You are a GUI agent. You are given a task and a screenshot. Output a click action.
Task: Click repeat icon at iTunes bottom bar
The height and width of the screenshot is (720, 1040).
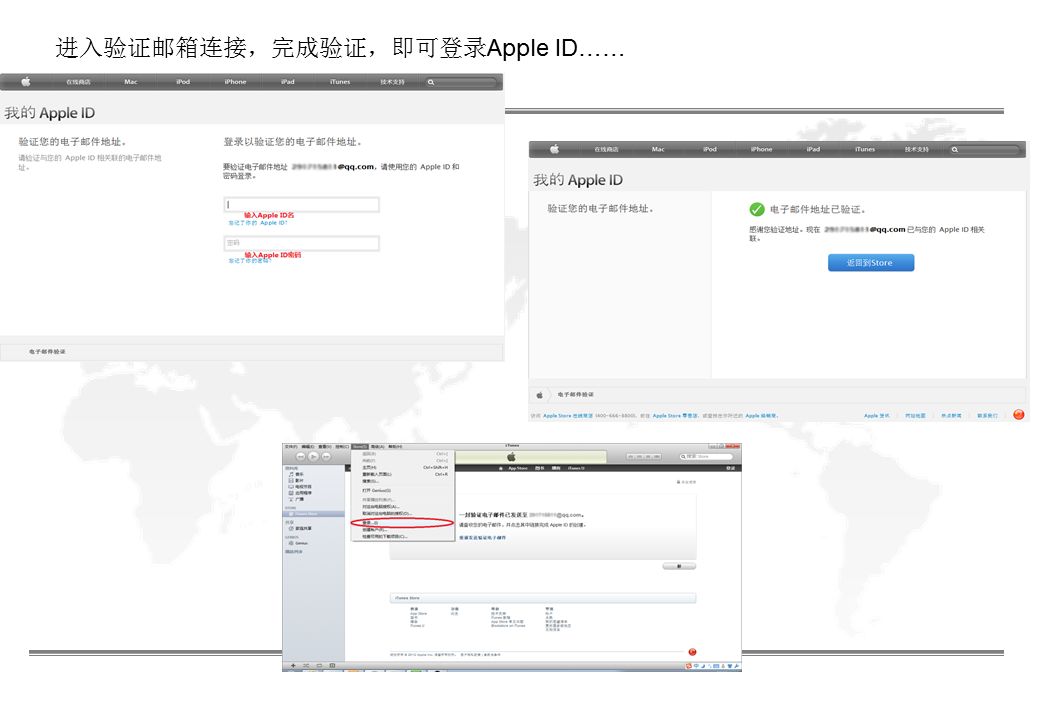(319, 665)
